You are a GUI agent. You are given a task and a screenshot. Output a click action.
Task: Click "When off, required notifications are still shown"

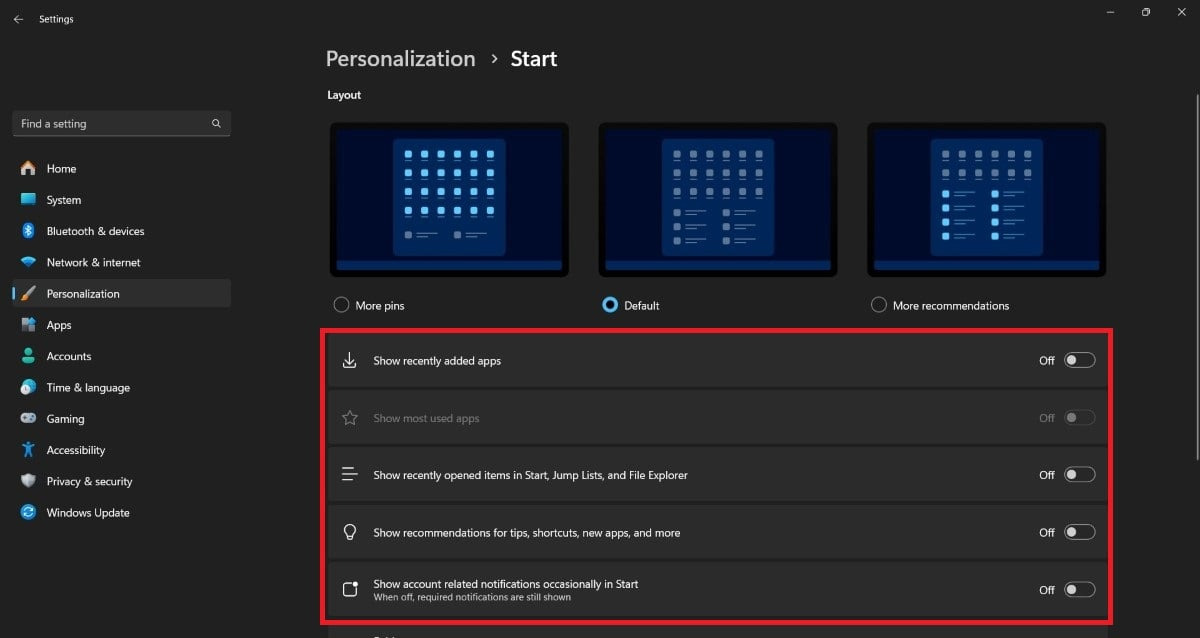(472, 597)
